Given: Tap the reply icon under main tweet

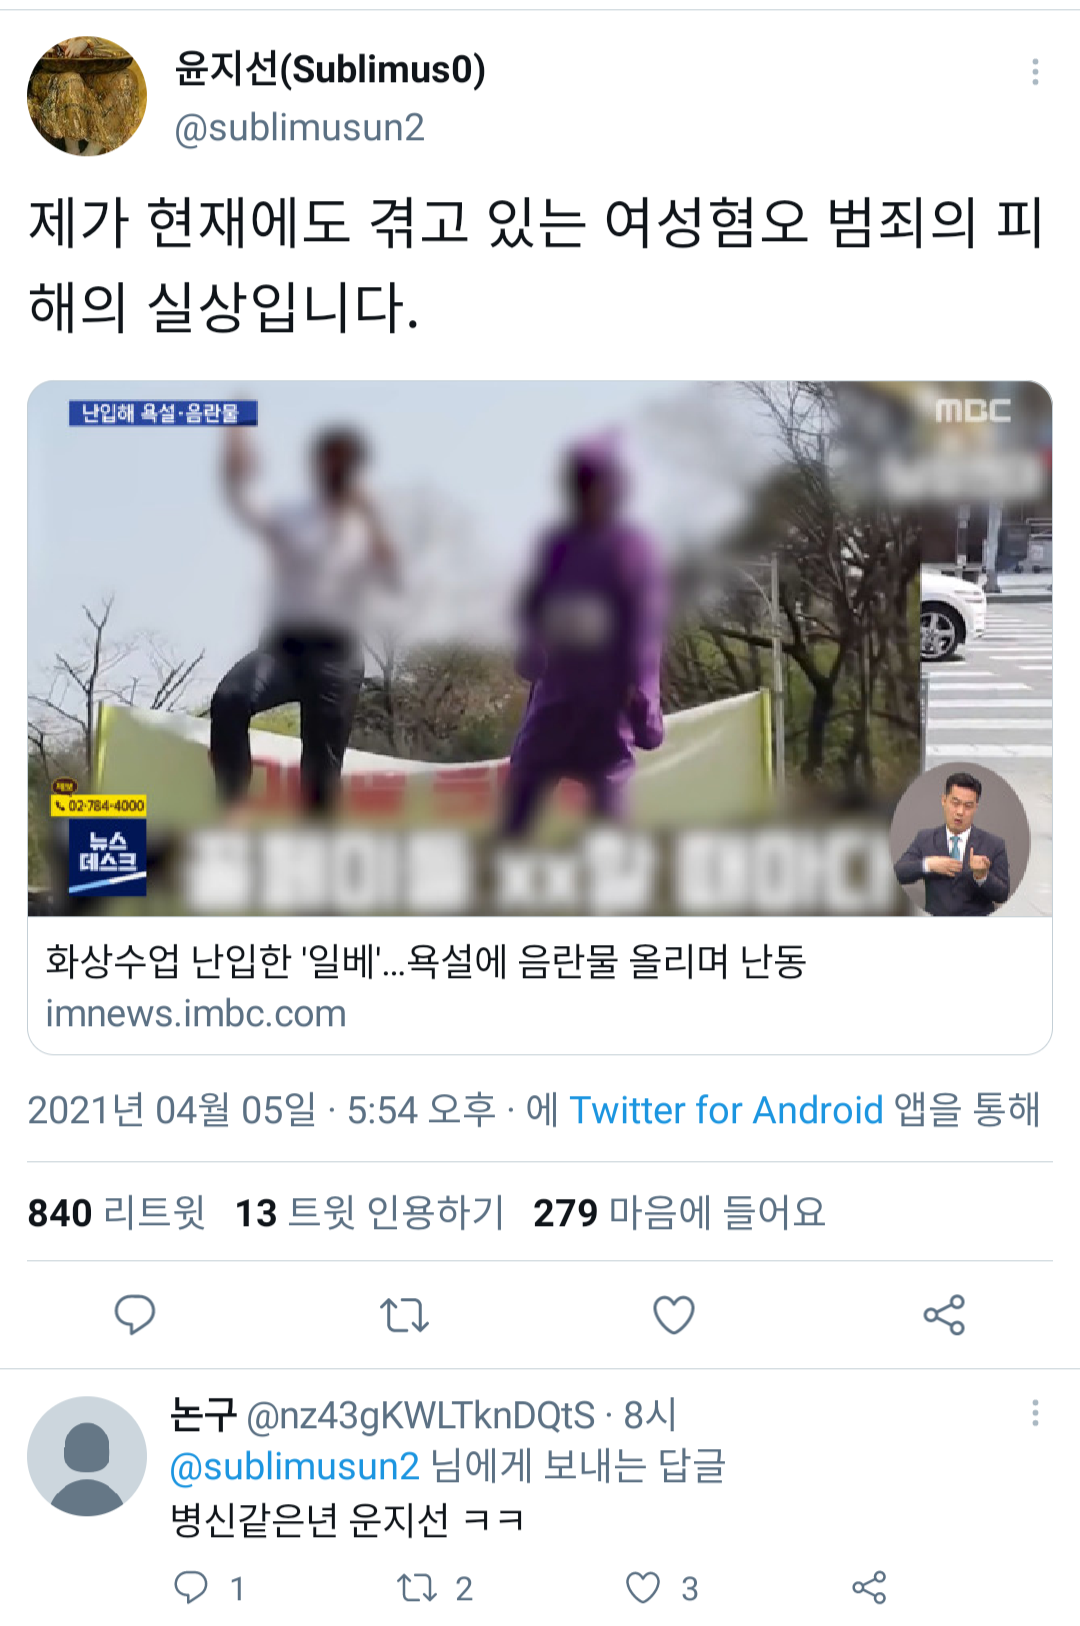Looking at the screenshot, I should coord(135,1314).
